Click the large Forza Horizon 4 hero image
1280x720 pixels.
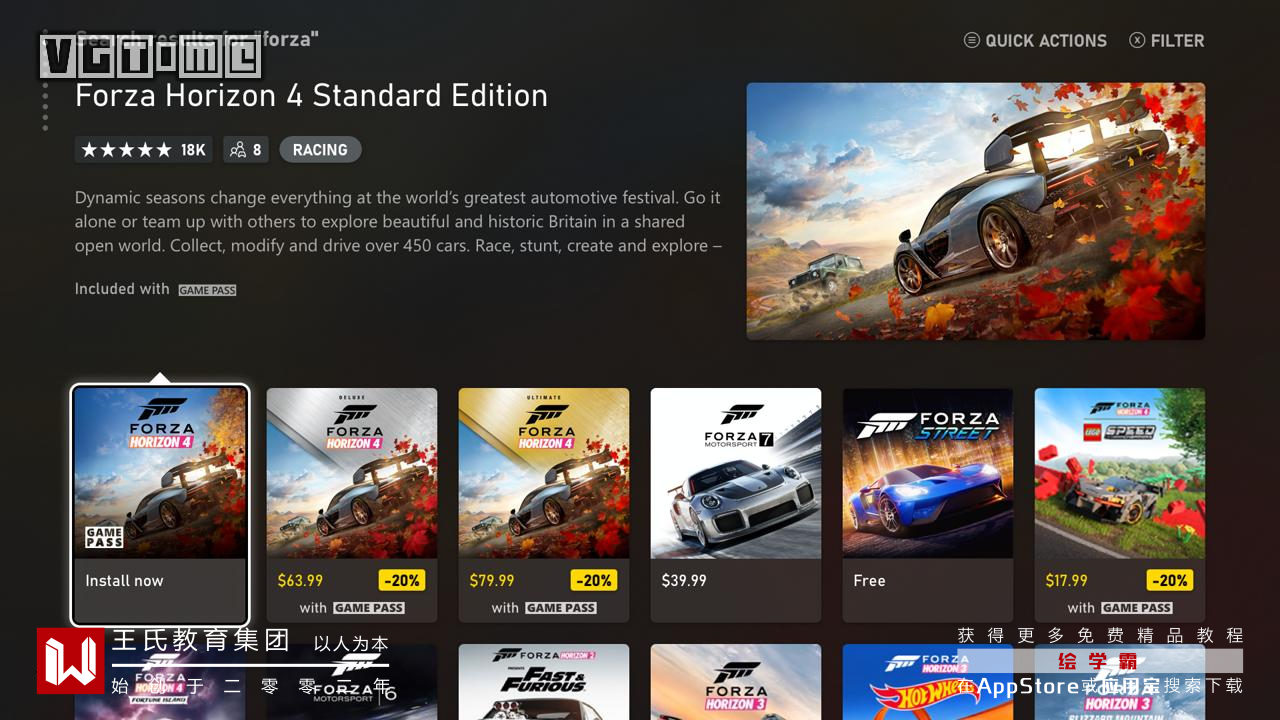pos(976,211)
